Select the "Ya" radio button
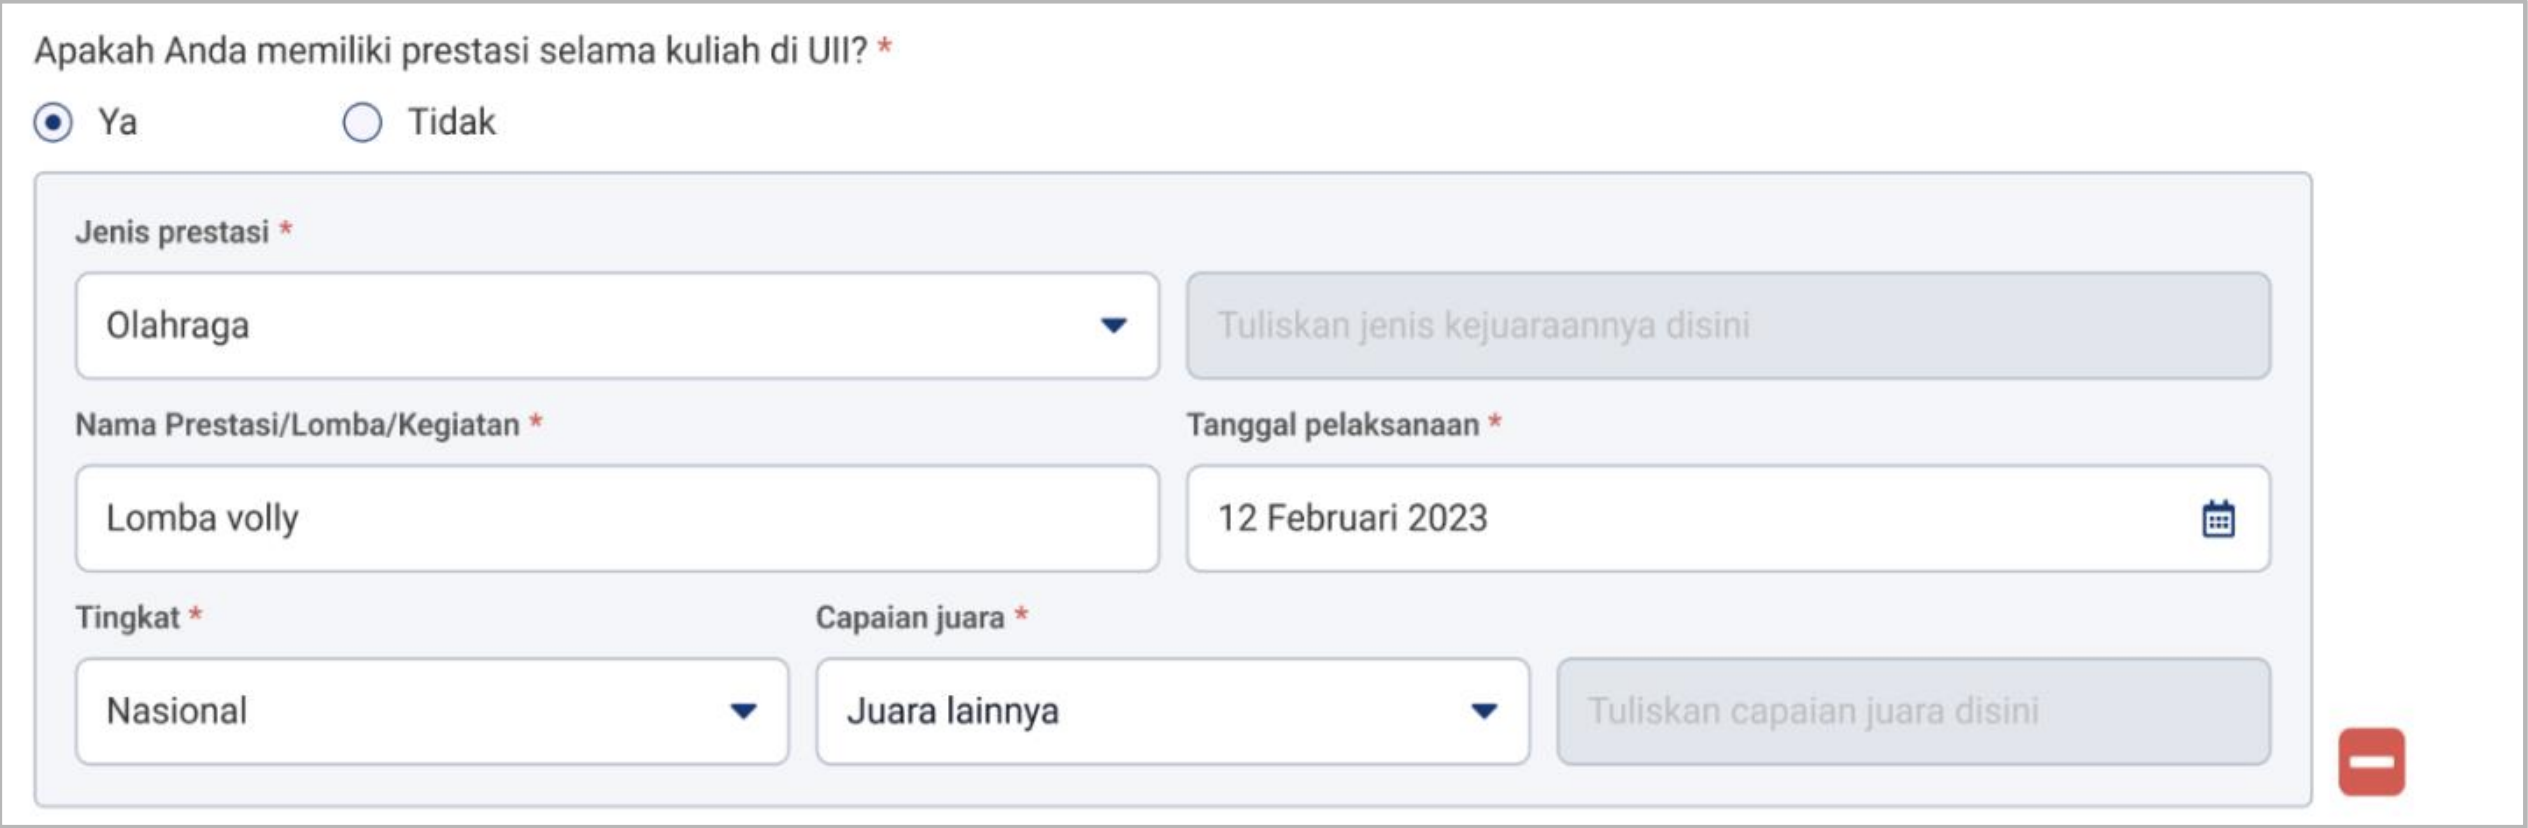 (x=53, y=123)
